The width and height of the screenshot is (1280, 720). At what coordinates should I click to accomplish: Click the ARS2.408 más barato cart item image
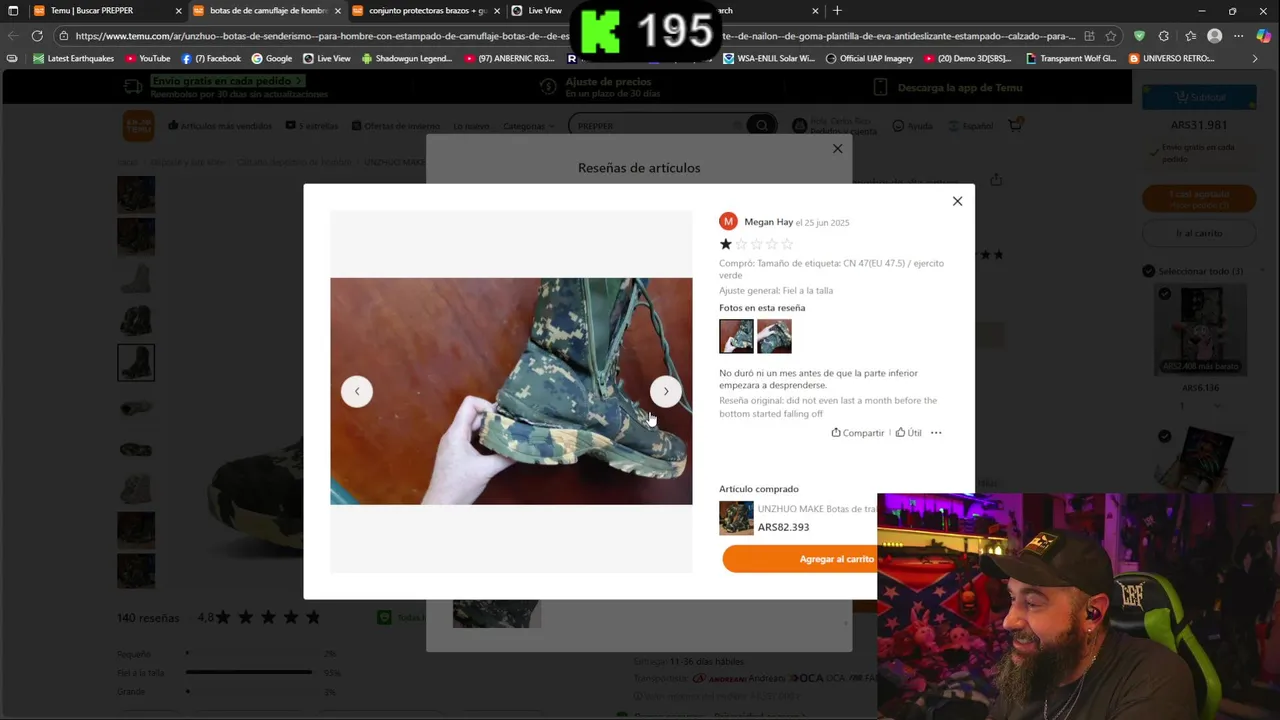[1201, 331]
